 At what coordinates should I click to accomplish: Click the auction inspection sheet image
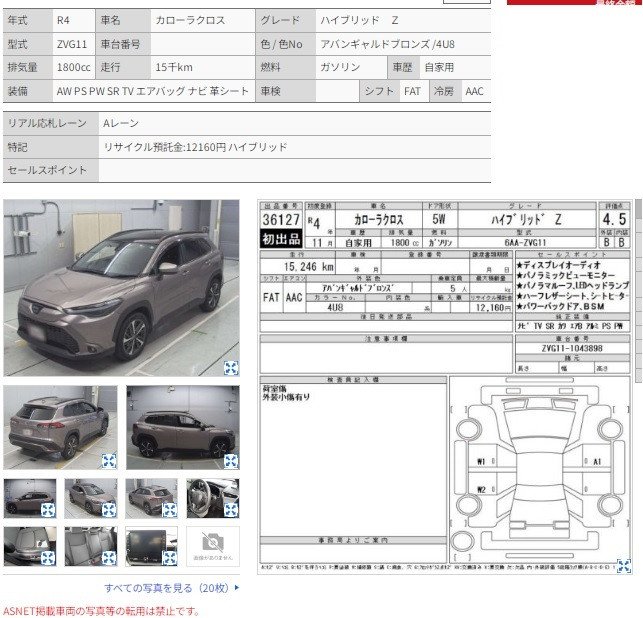coord(445,387)
